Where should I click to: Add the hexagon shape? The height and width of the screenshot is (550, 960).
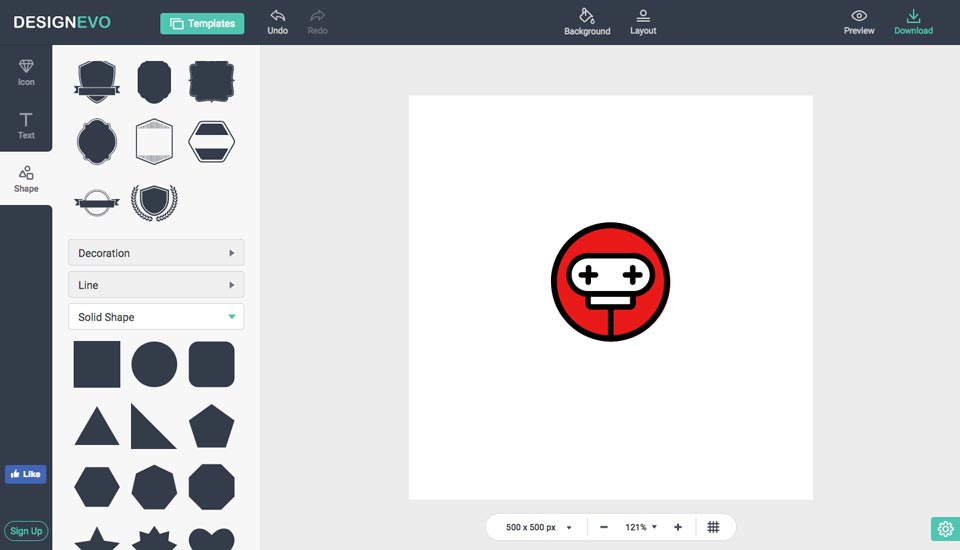tap(97, 487)
